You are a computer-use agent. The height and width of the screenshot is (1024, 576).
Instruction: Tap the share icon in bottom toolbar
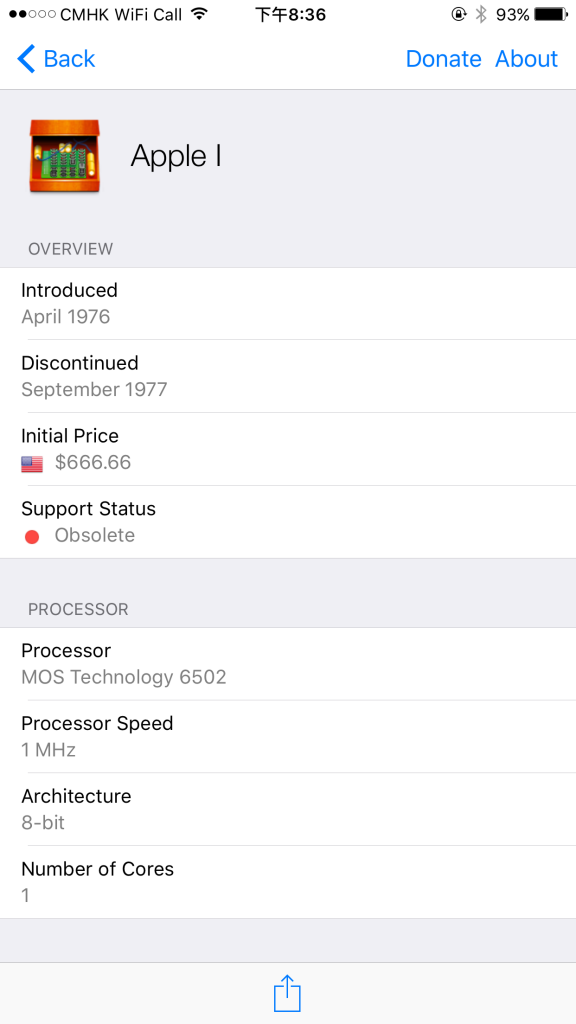287,993
